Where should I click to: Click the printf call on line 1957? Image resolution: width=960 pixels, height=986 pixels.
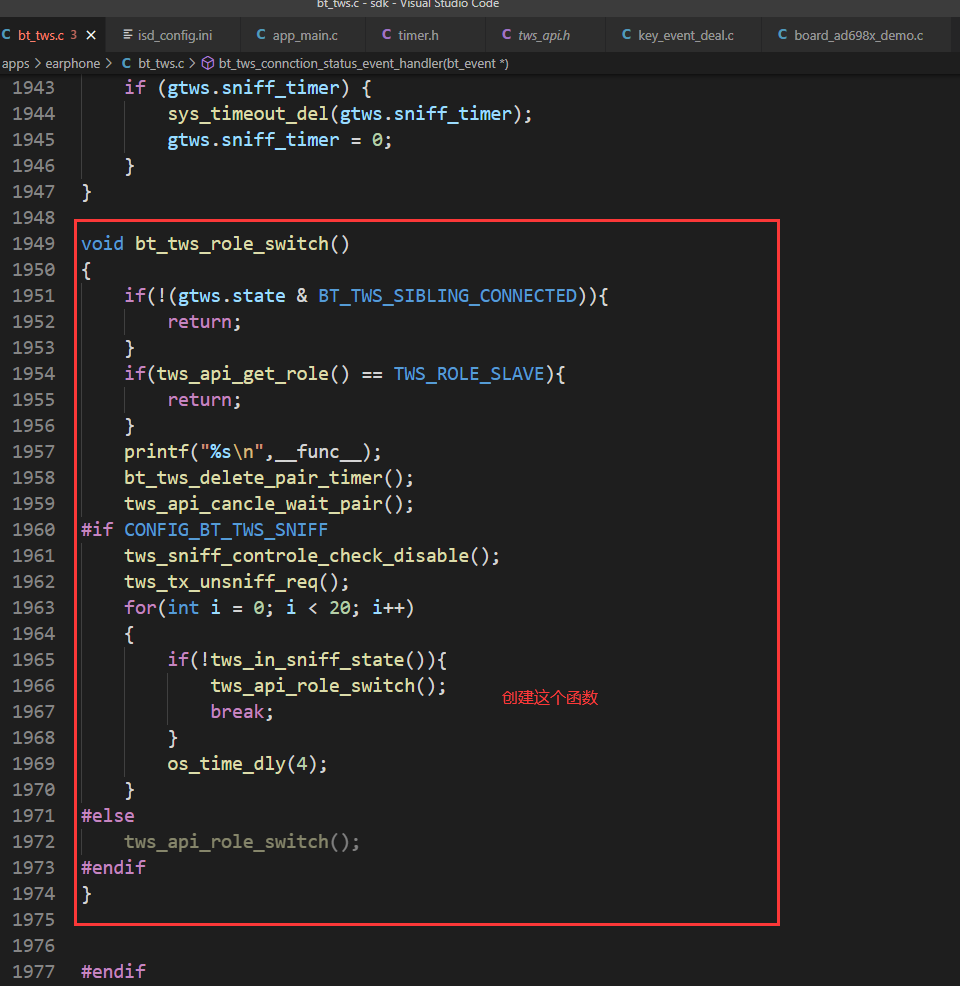point(157,452)
